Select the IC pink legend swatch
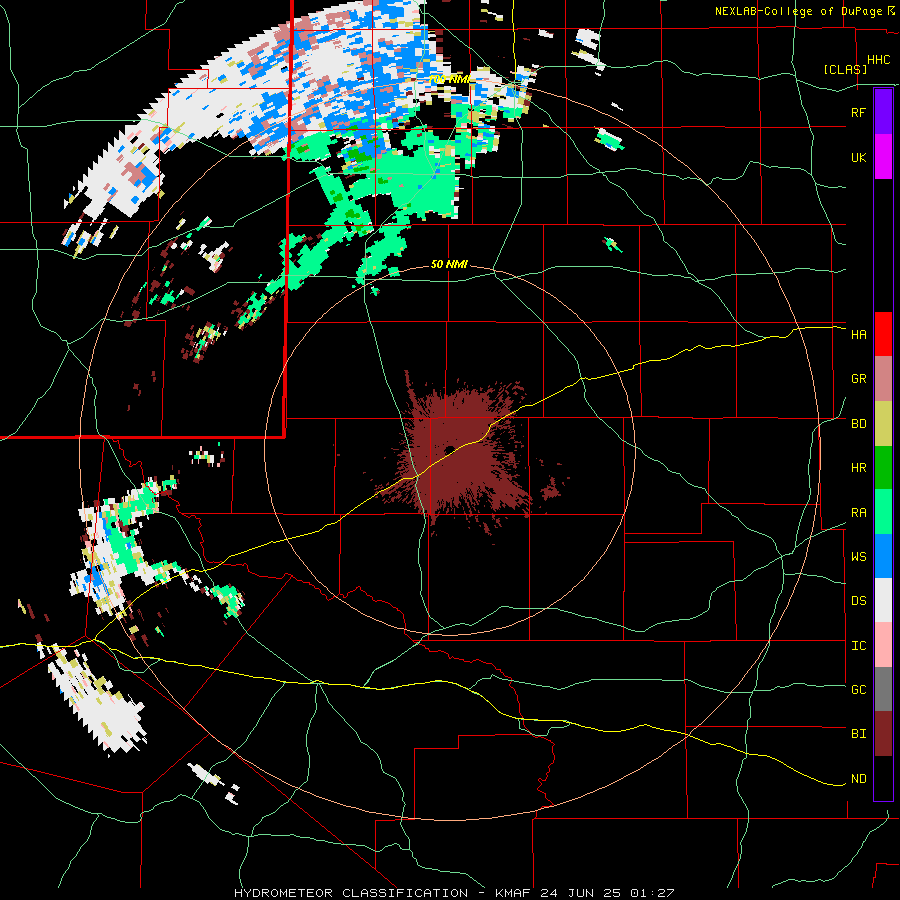 pos(883,645)
